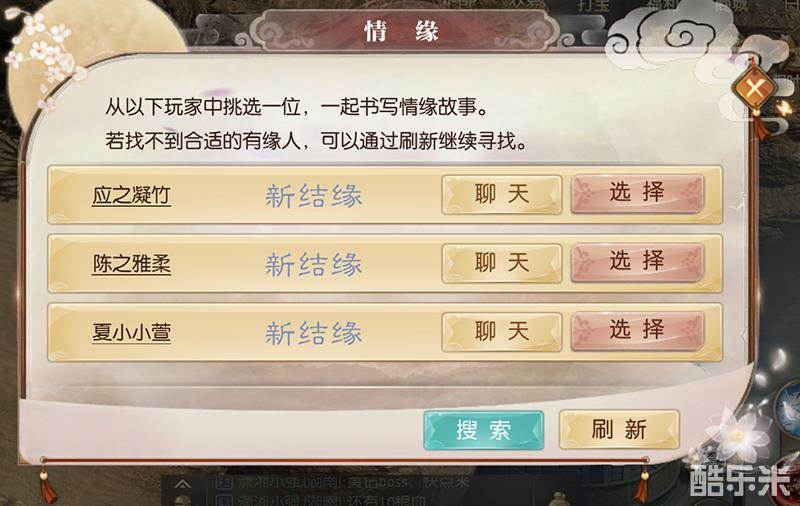Click the 夏小小萱 player name link
Image resolution: width=800 pixels, height=506 pixels.
click(x=131, y=333)
